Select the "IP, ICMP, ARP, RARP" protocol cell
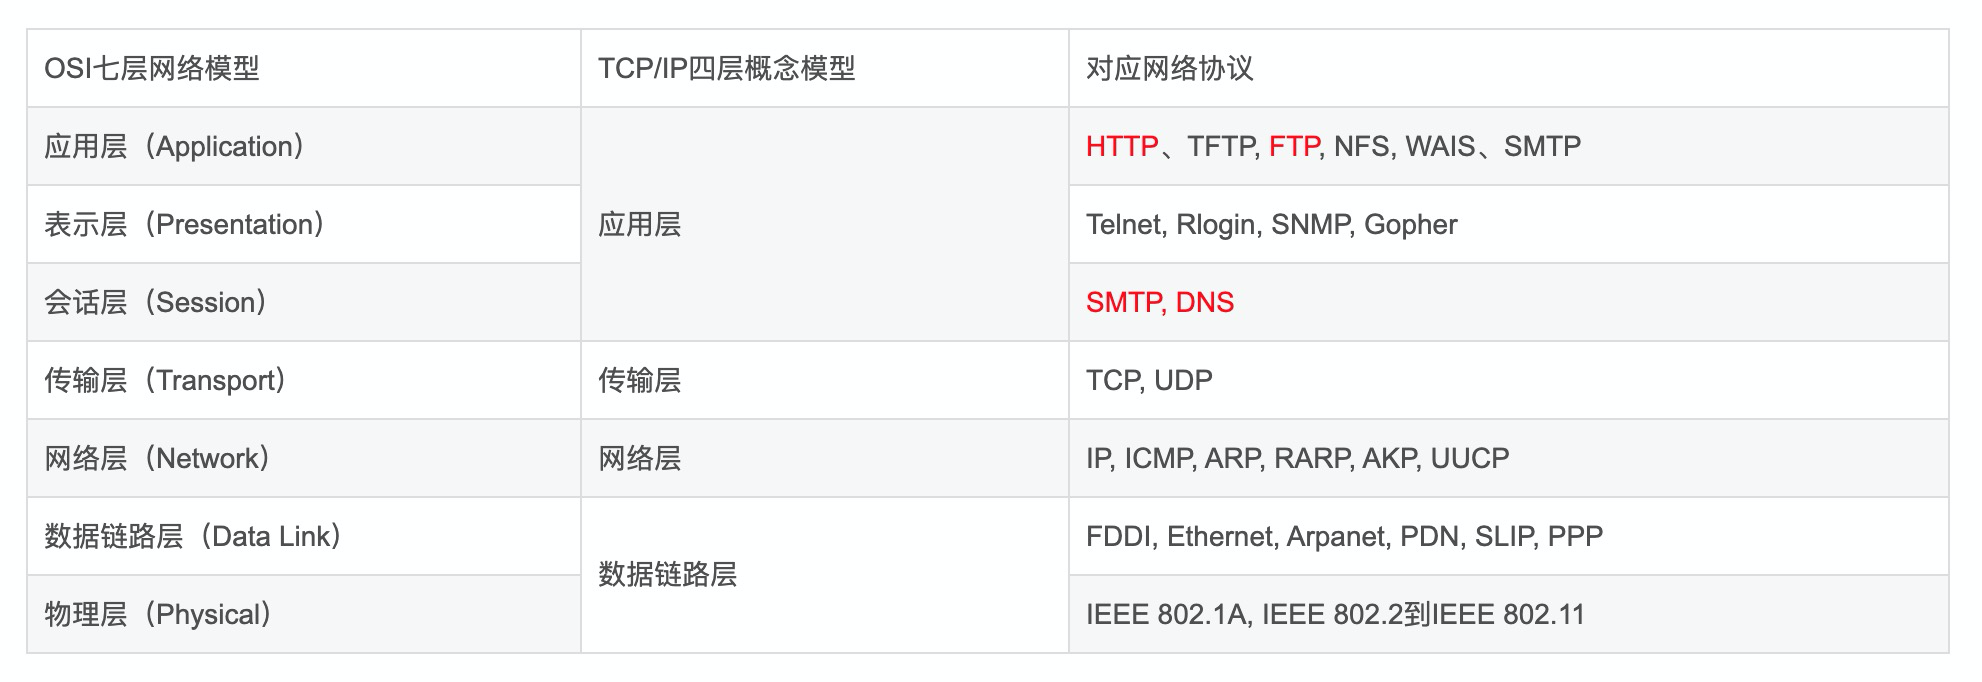The height and width of the screenshot is (682, 1982). pos(1297,458)
